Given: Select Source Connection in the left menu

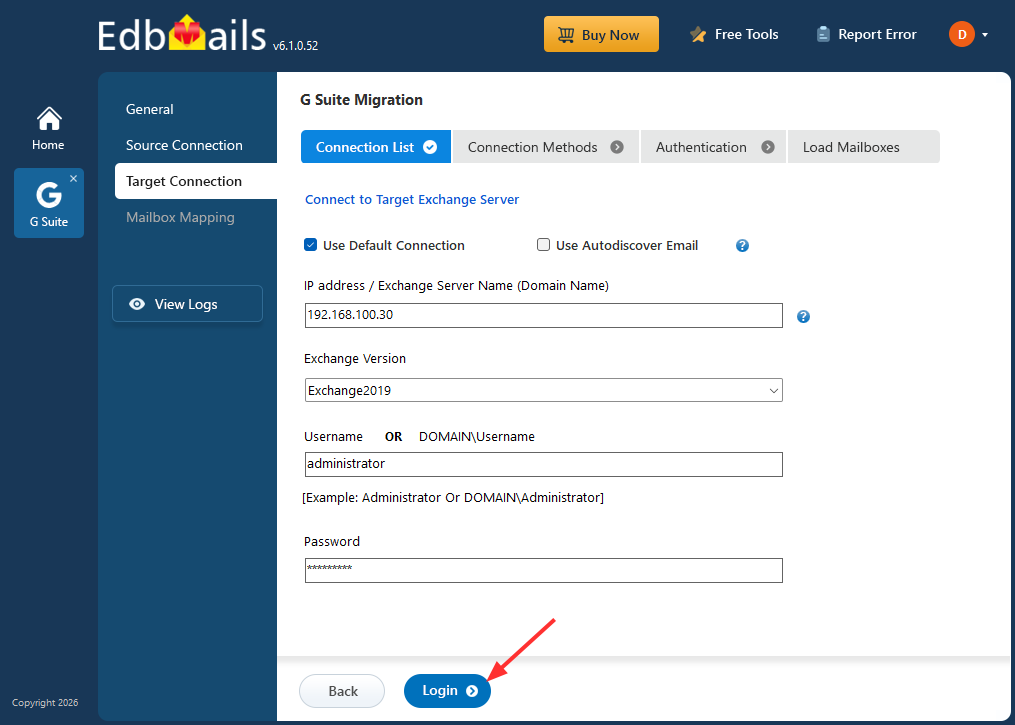Looking at the screenshot, I should coord(184,145).
